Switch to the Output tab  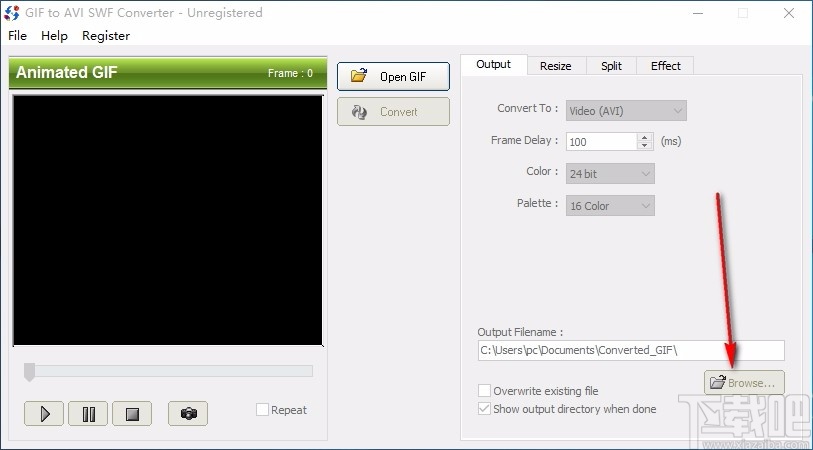(494, 64)
